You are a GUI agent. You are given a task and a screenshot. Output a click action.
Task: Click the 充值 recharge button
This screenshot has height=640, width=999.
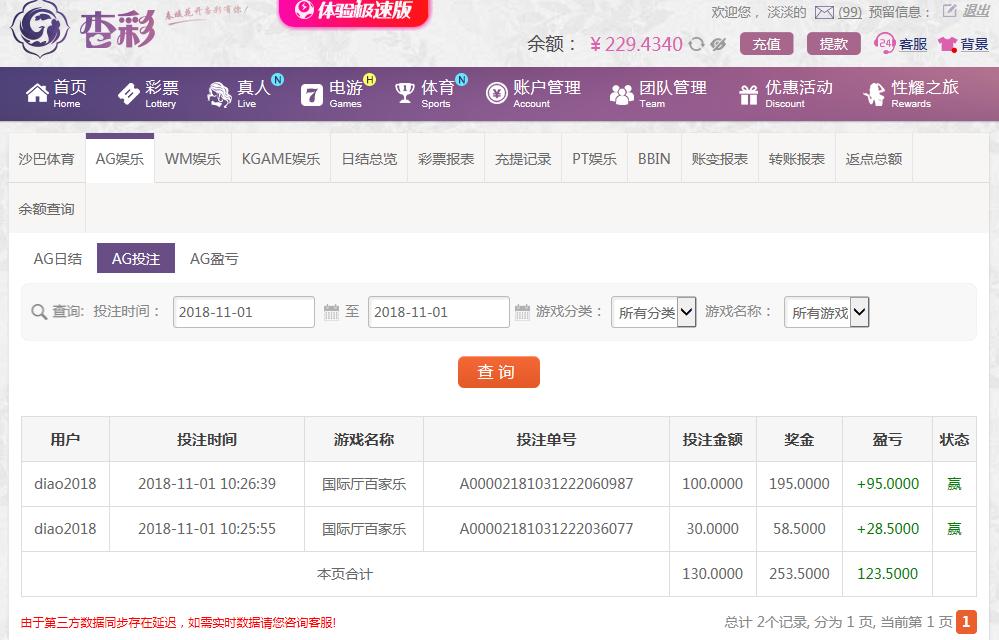coord(766,44)
